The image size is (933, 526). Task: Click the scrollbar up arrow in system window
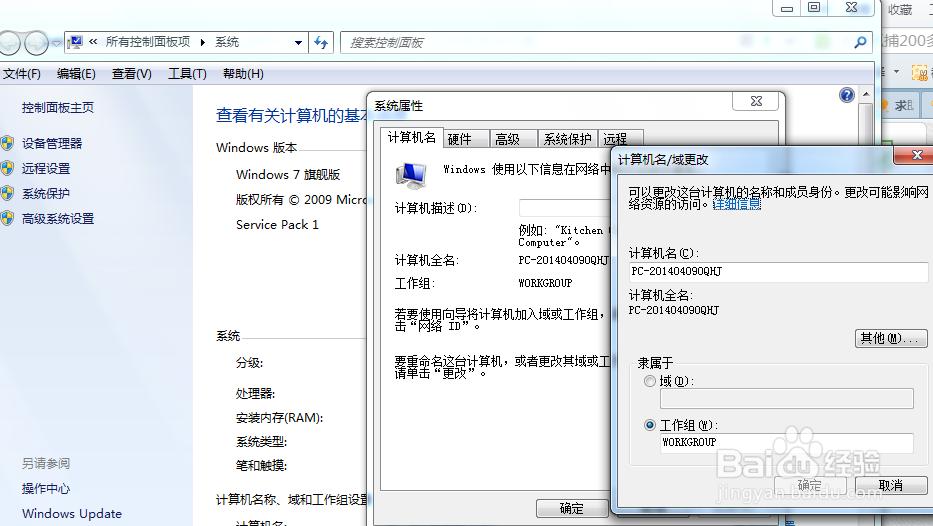tap(866, 95)
